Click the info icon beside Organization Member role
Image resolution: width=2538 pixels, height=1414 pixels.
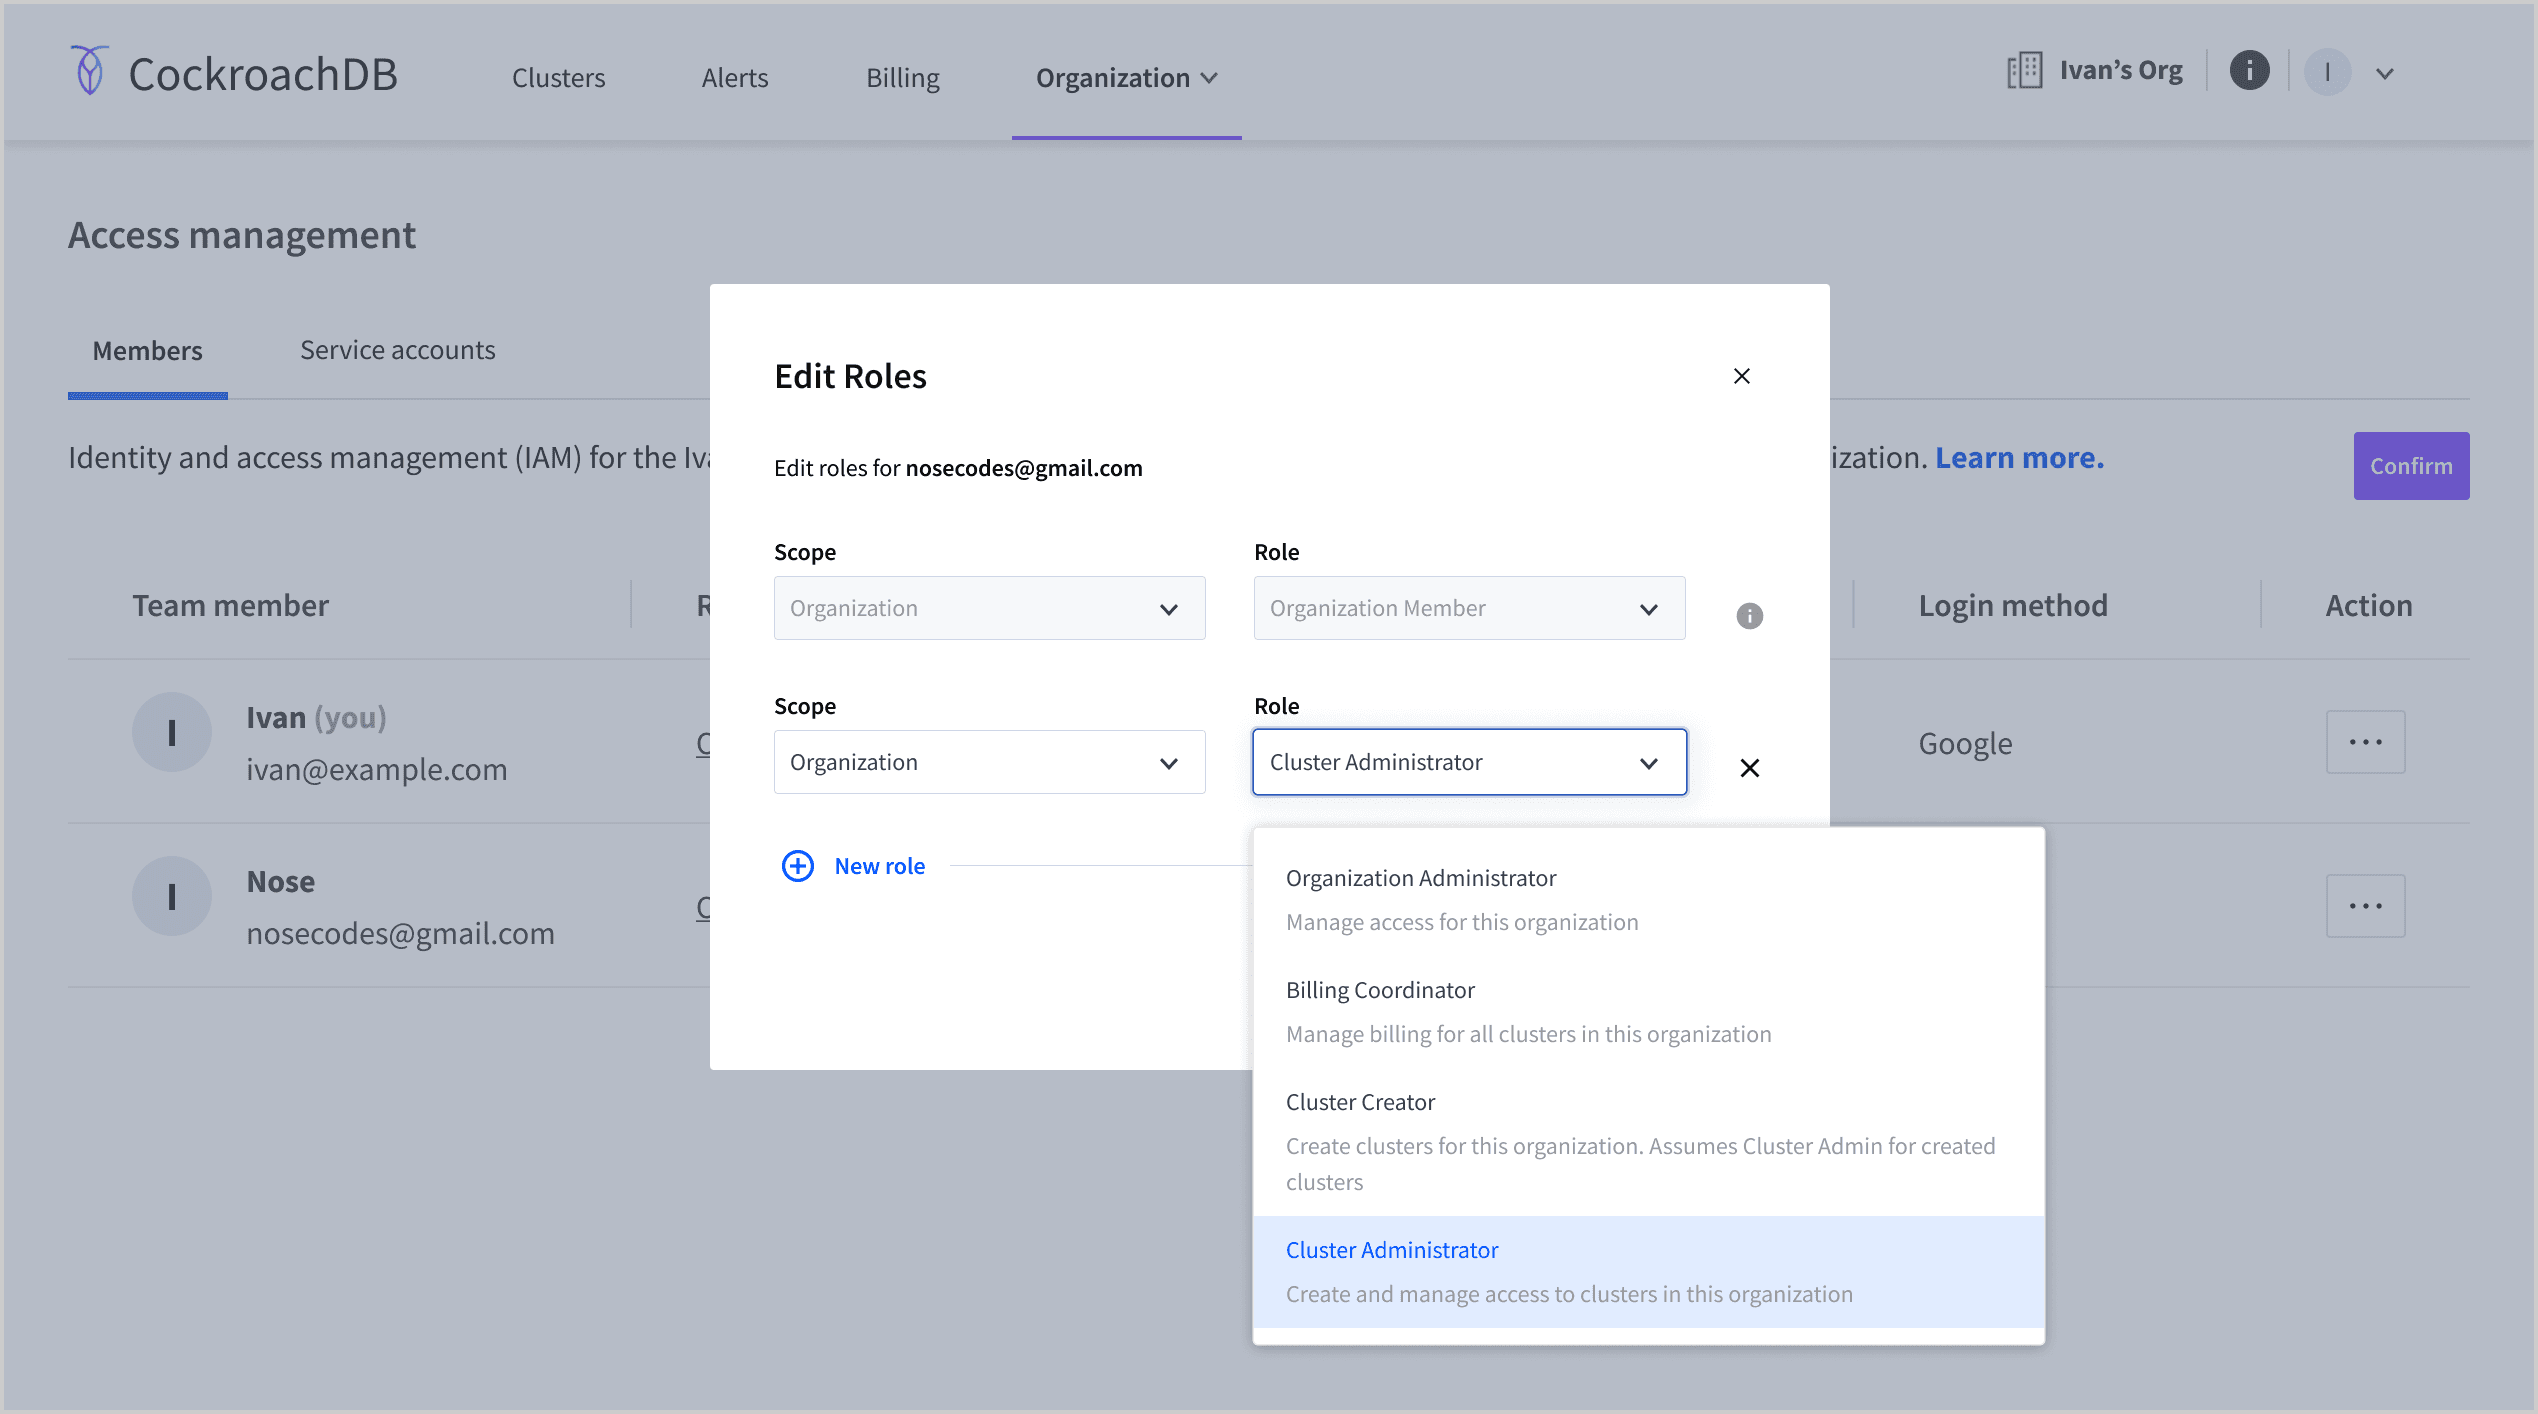pyautogui.click(x=1750, y=616)
